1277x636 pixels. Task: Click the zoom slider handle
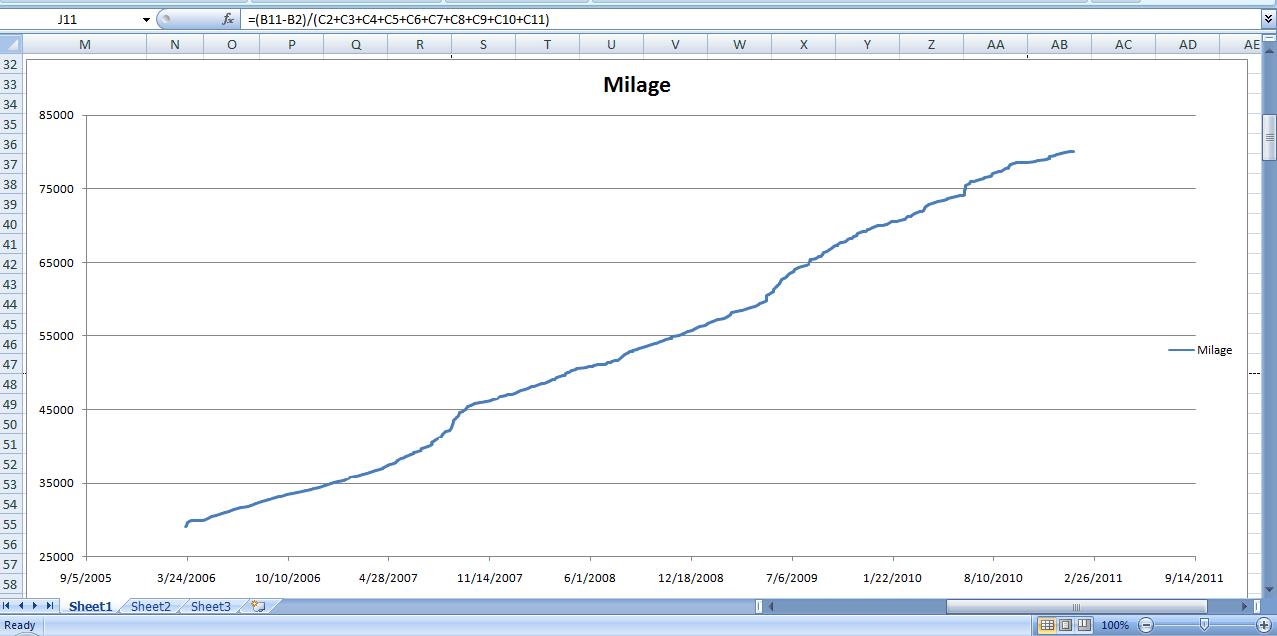(1205, 625)
